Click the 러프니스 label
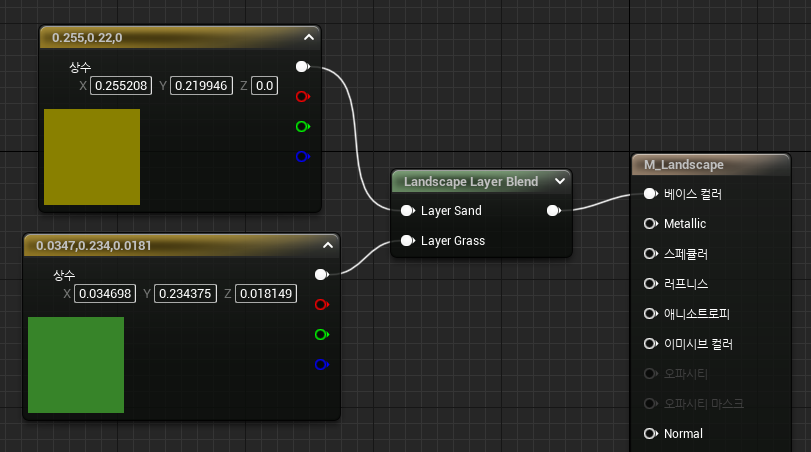This screenshot has height=452, width=811. coord(686,284)
